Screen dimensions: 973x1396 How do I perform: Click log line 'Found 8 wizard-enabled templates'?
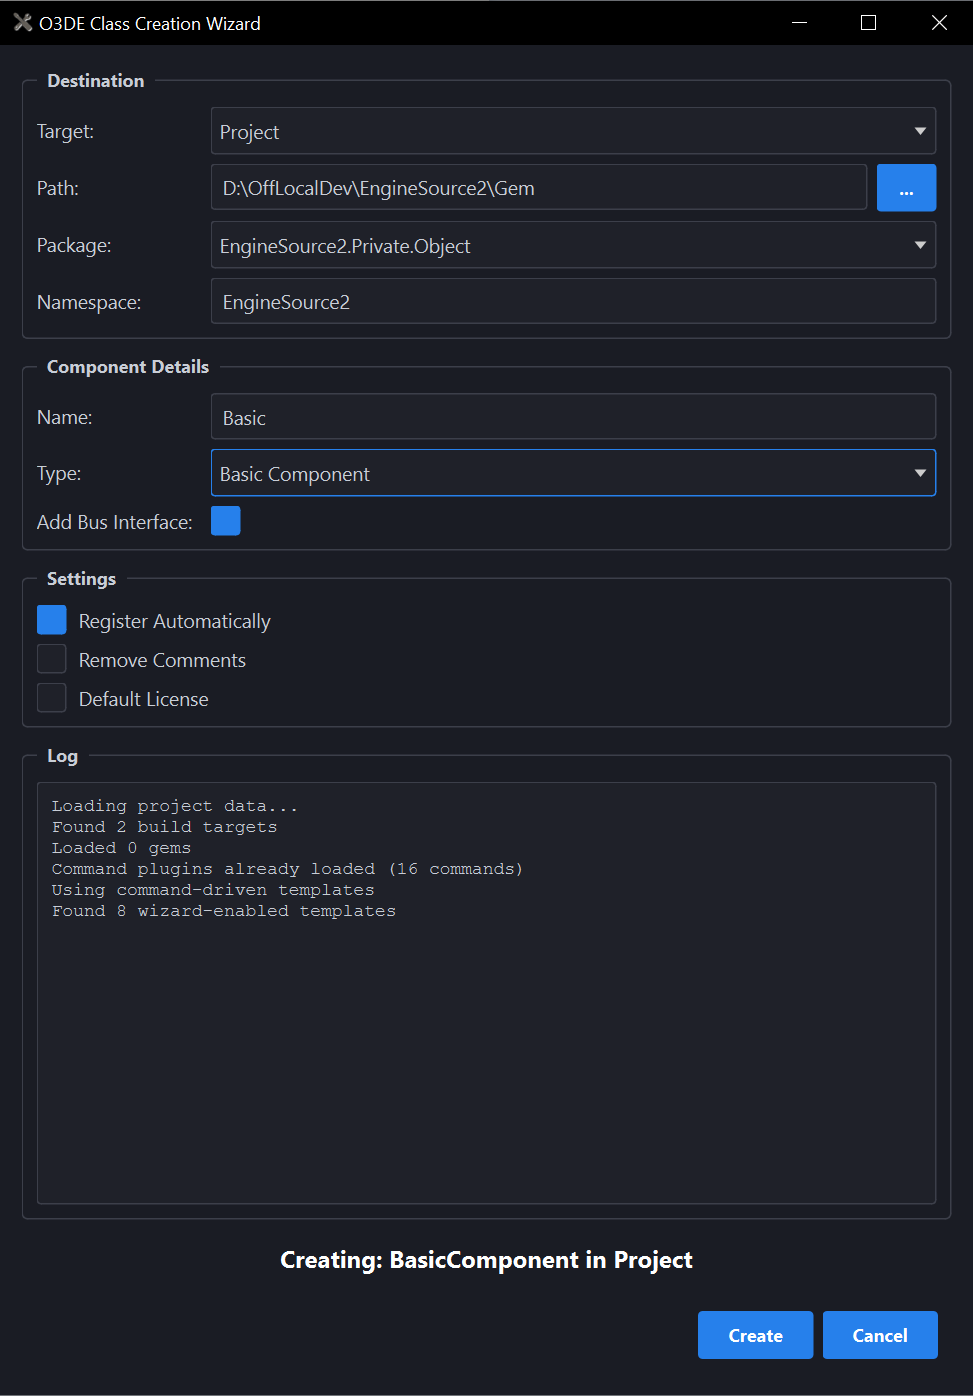click(x=224, y=911)
